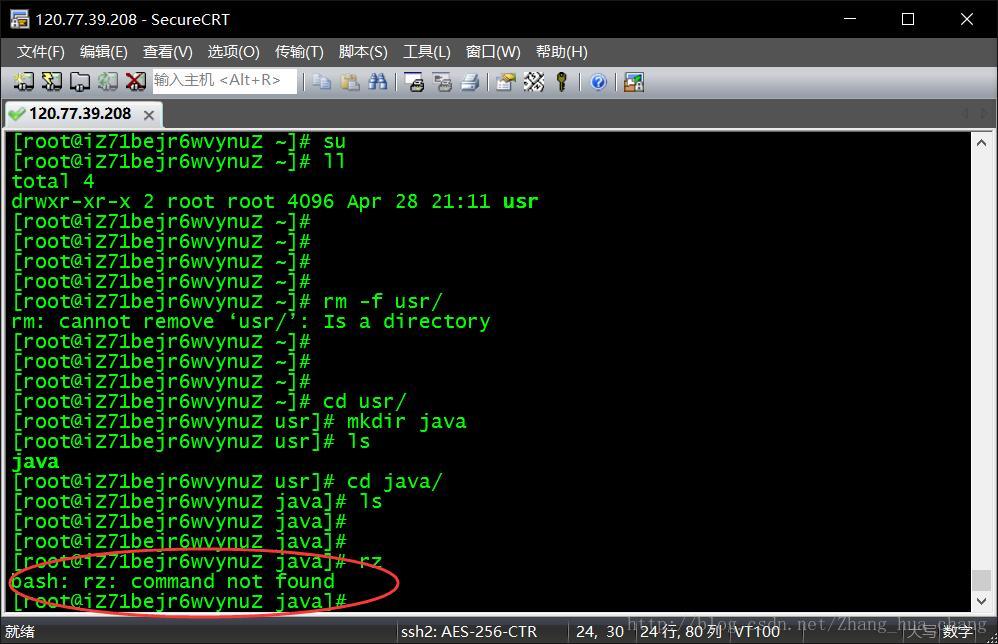Open the 帮助(H) menu
998x644 pixels.
pos(561,52)
